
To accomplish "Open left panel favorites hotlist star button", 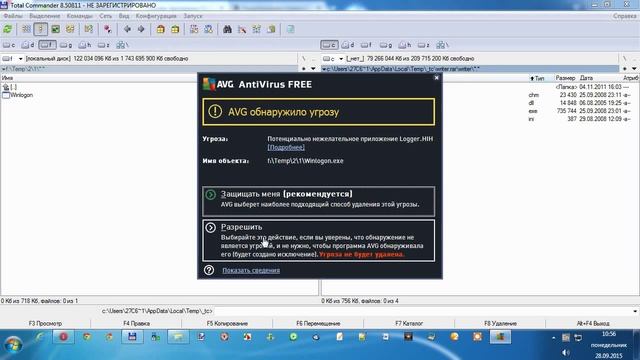I will pos(304,69).
